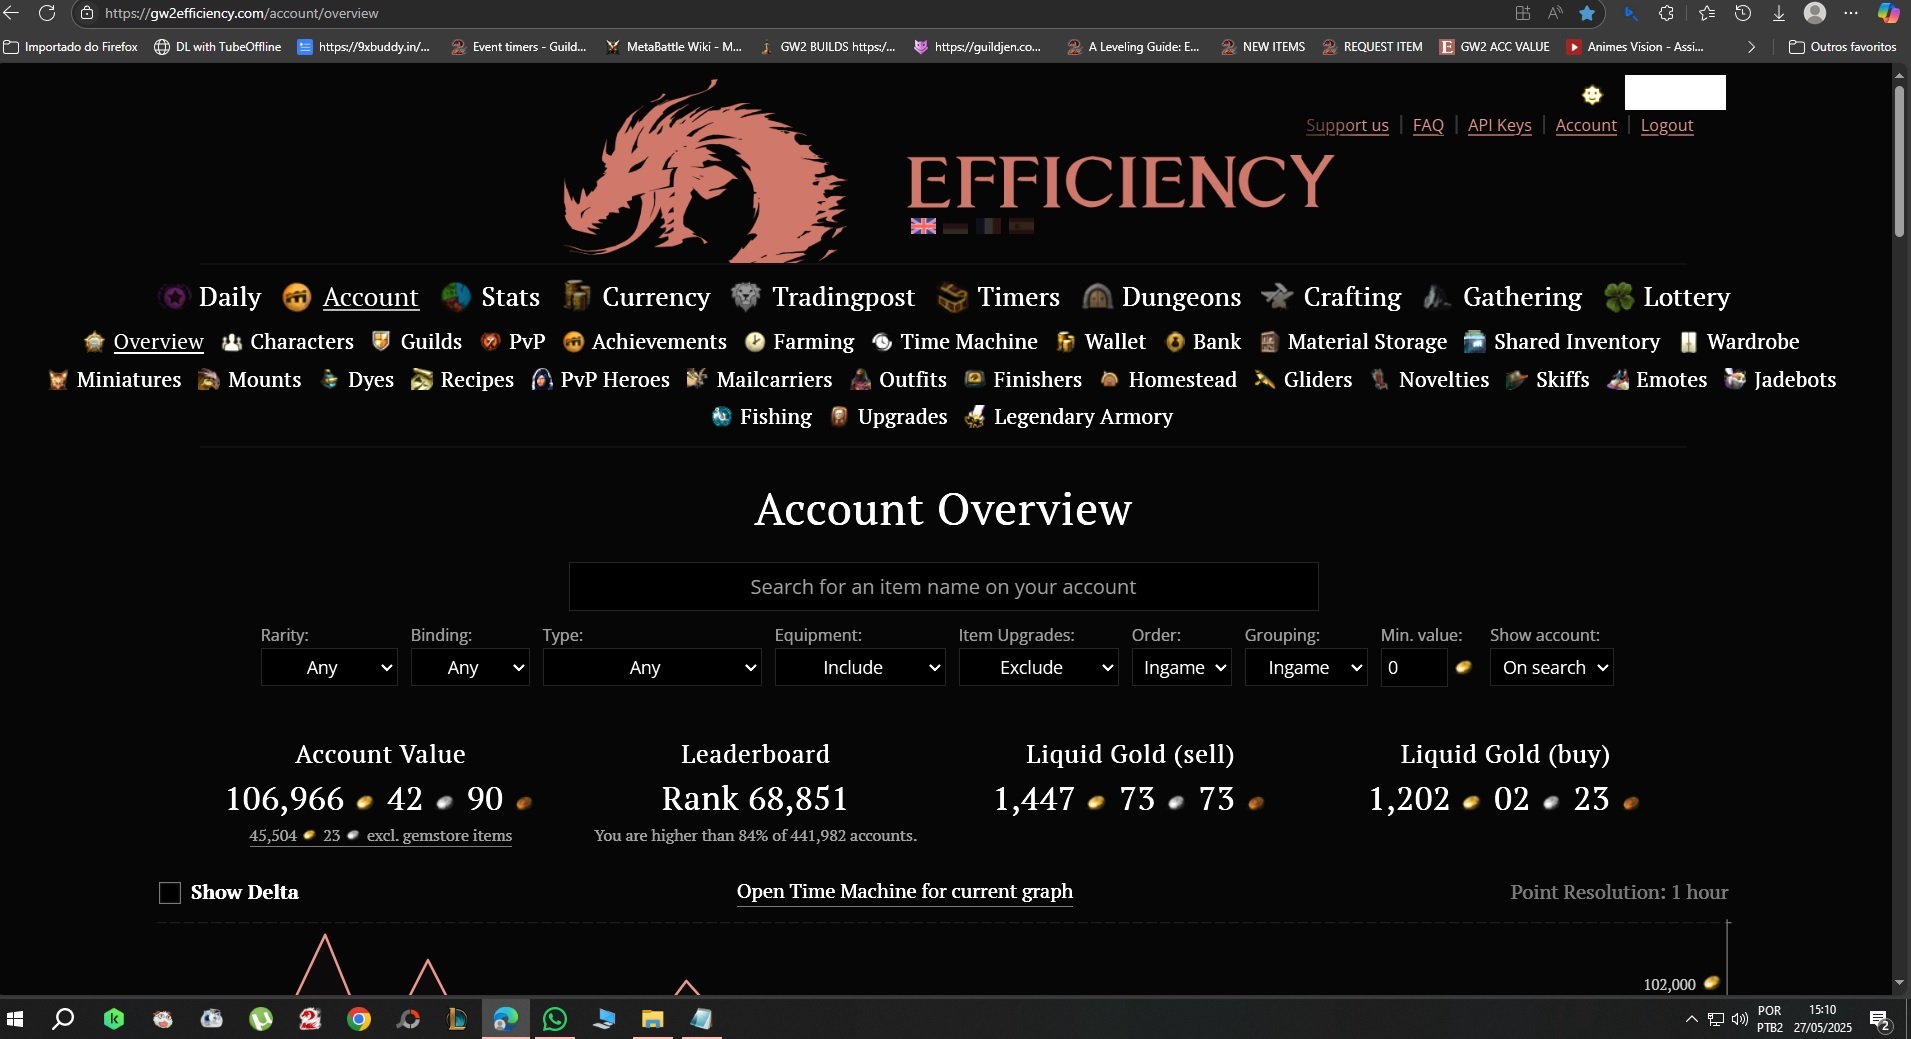1911x1039 pixels.
Task: Open the PvP Heroes page
Action: (x=615, y=380)
